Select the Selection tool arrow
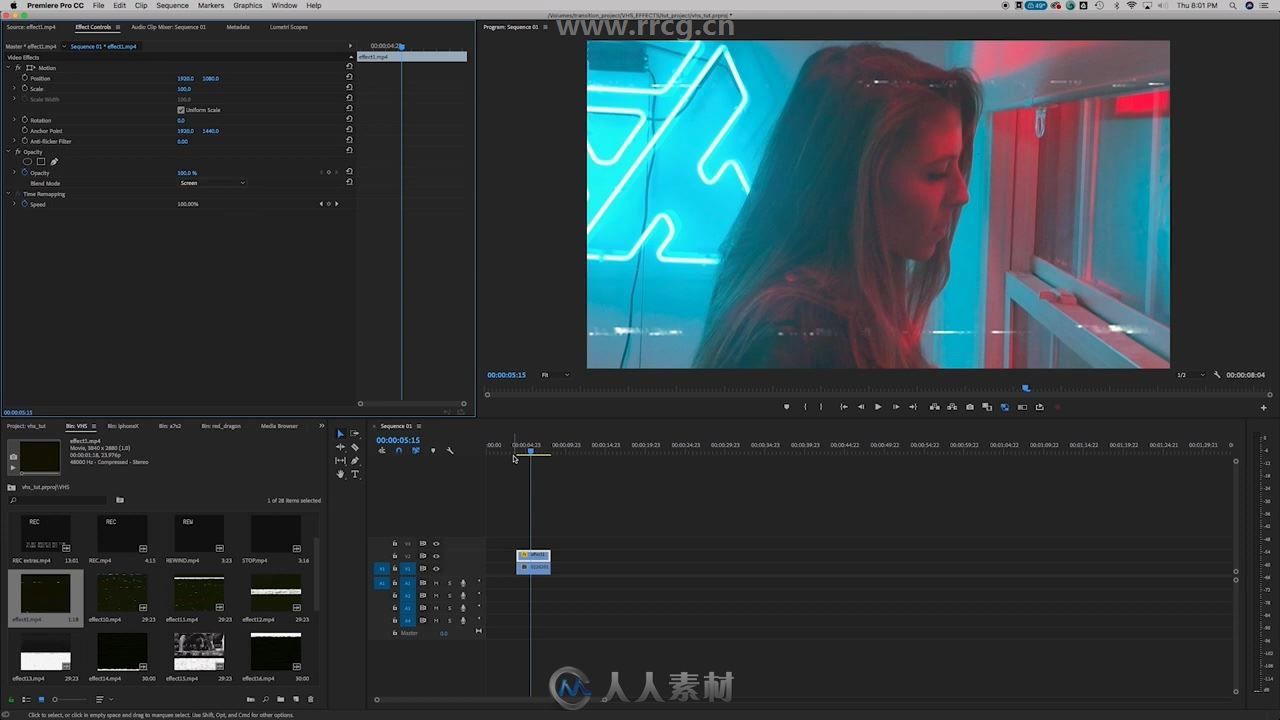 coord(340,434)
